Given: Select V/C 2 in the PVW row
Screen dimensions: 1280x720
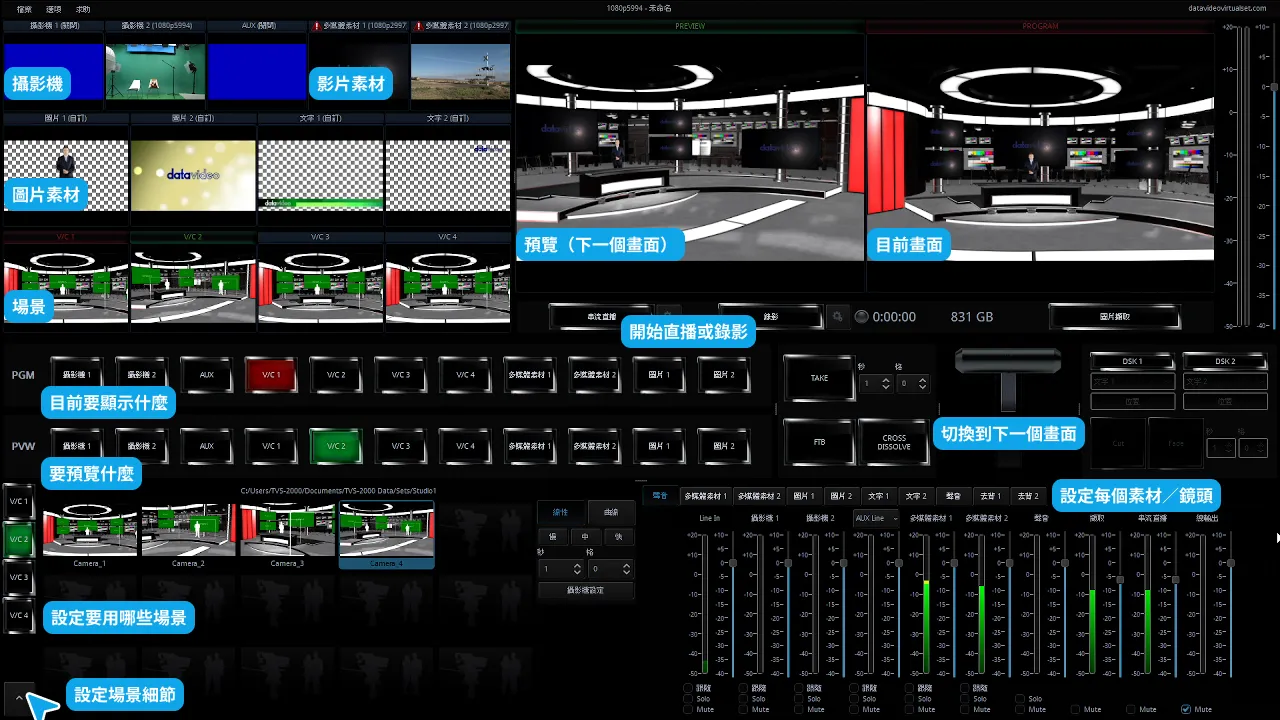Looking at the screenshot, I should pos(335,446).
